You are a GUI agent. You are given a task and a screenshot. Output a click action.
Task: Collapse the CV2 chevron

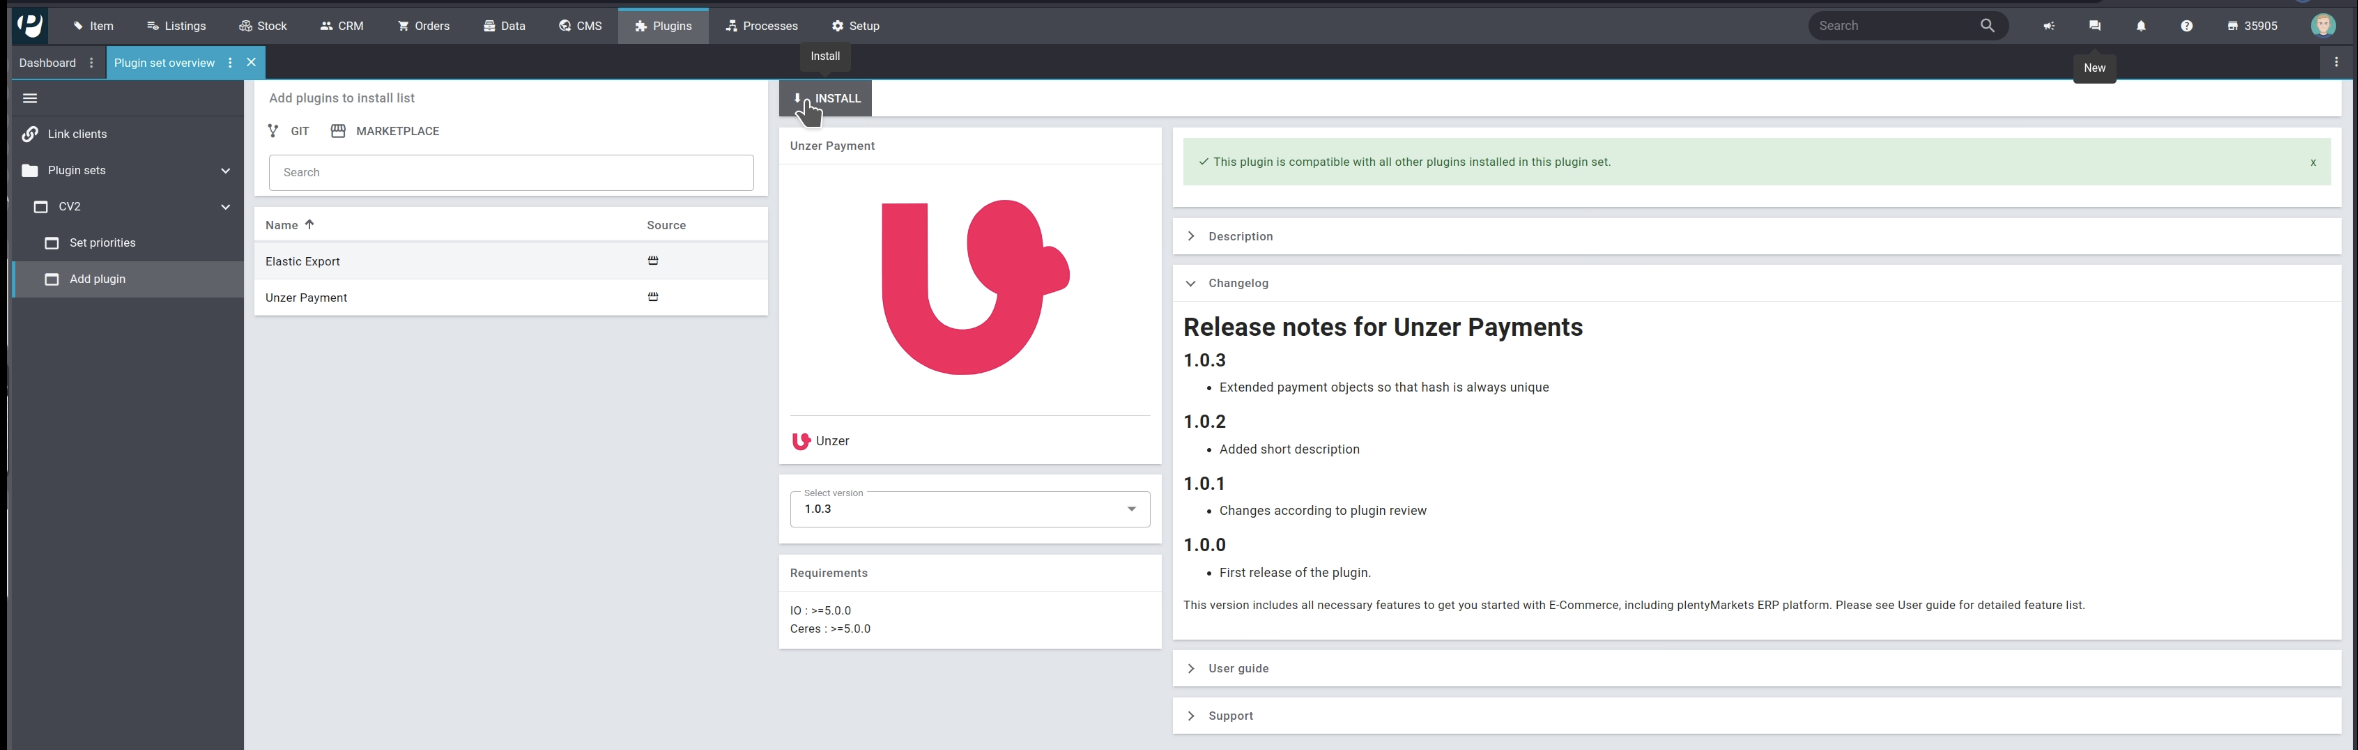pos(225,207)
